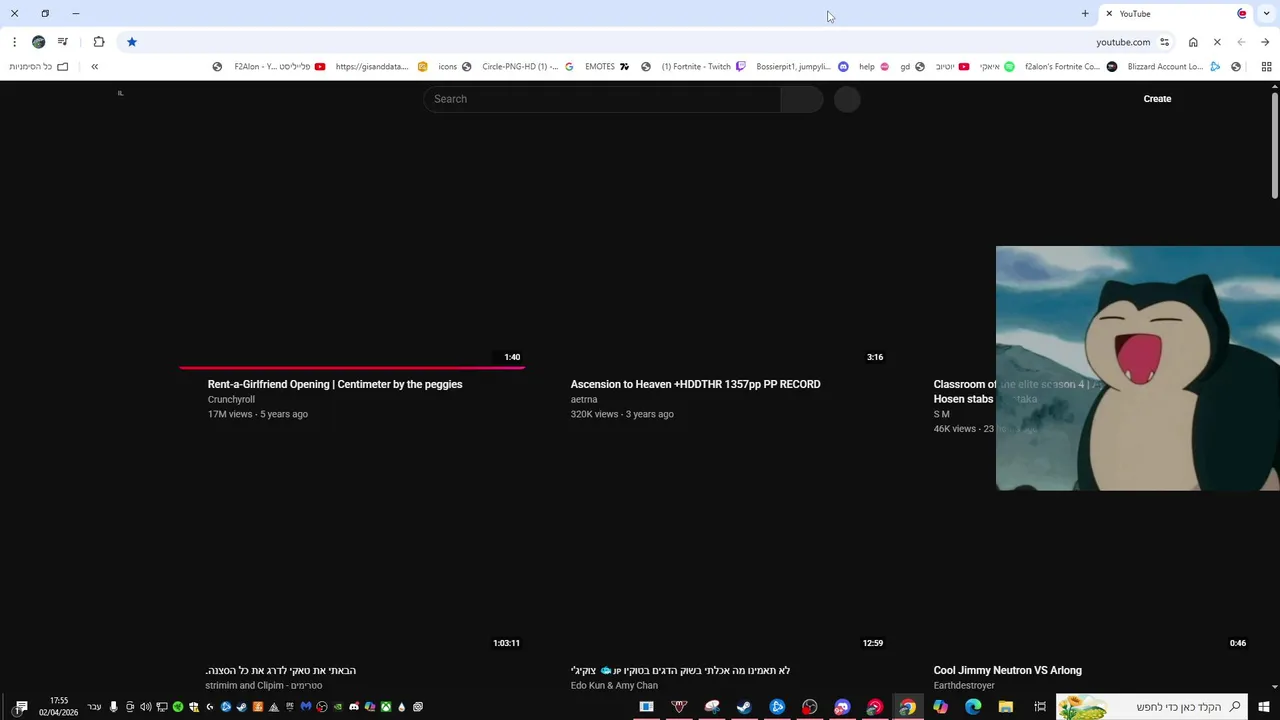Open the Fortnite - Twitch bookmark

pos(703,67)
